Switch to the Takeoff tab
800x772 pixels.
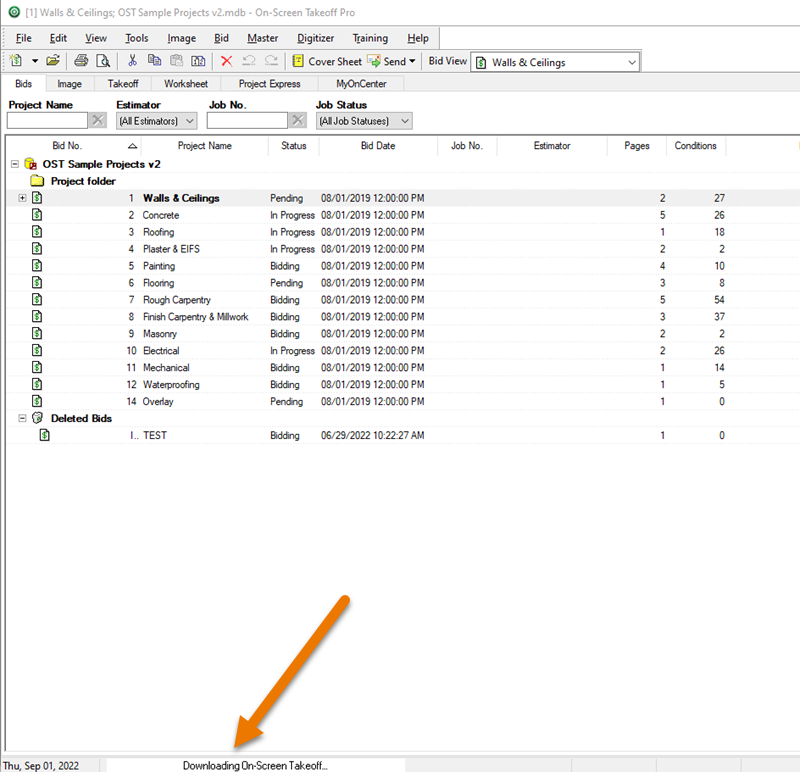[123, 84]
